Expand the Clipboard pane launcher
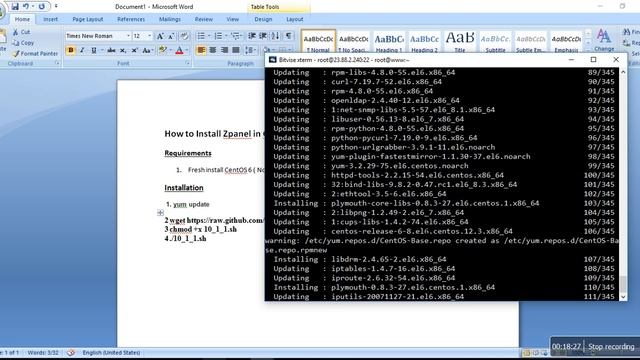Screen dimensions: 640x360 click(57, 63)
